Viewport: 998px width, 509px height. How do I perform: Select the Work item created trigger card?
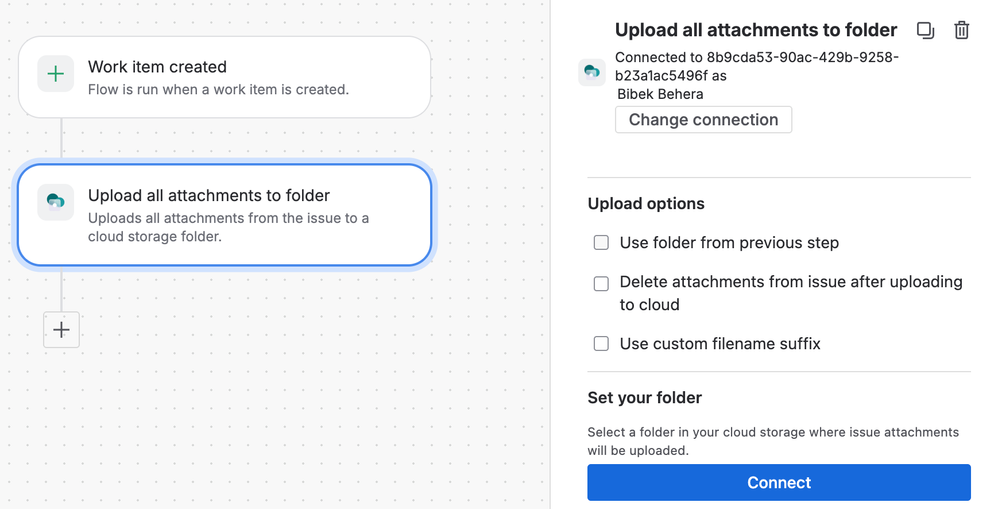[225, 77]
